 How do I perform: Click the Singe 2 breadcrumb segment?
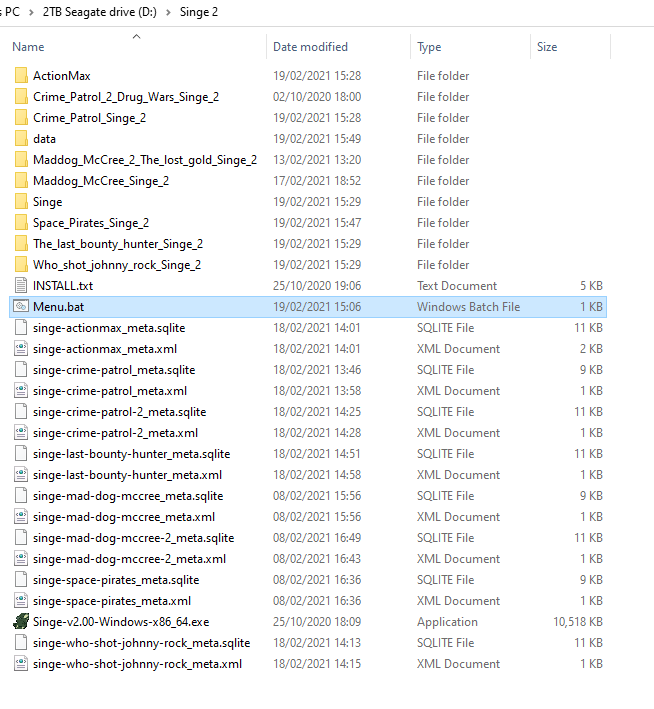tap(199, 12)
